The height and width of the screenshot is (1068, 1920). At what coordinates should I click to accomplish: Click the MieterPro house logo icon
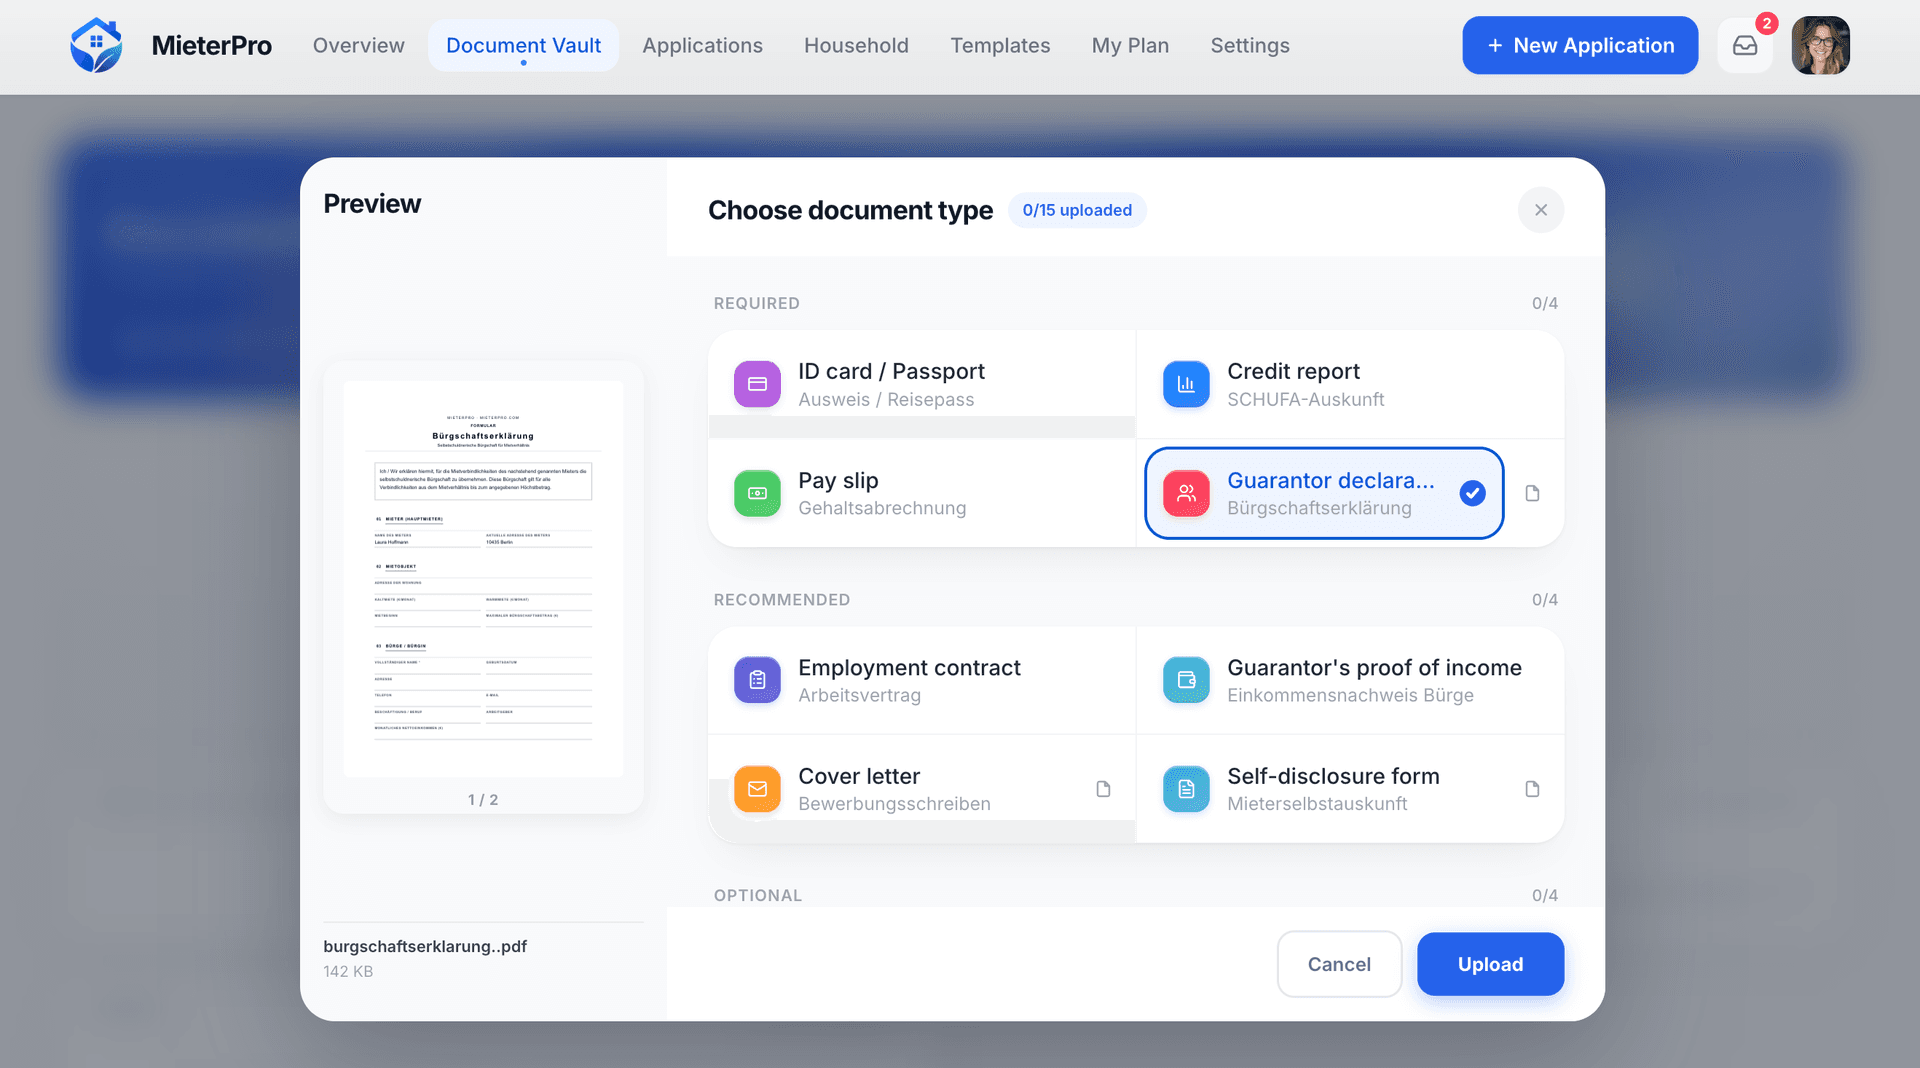(96, 45)
